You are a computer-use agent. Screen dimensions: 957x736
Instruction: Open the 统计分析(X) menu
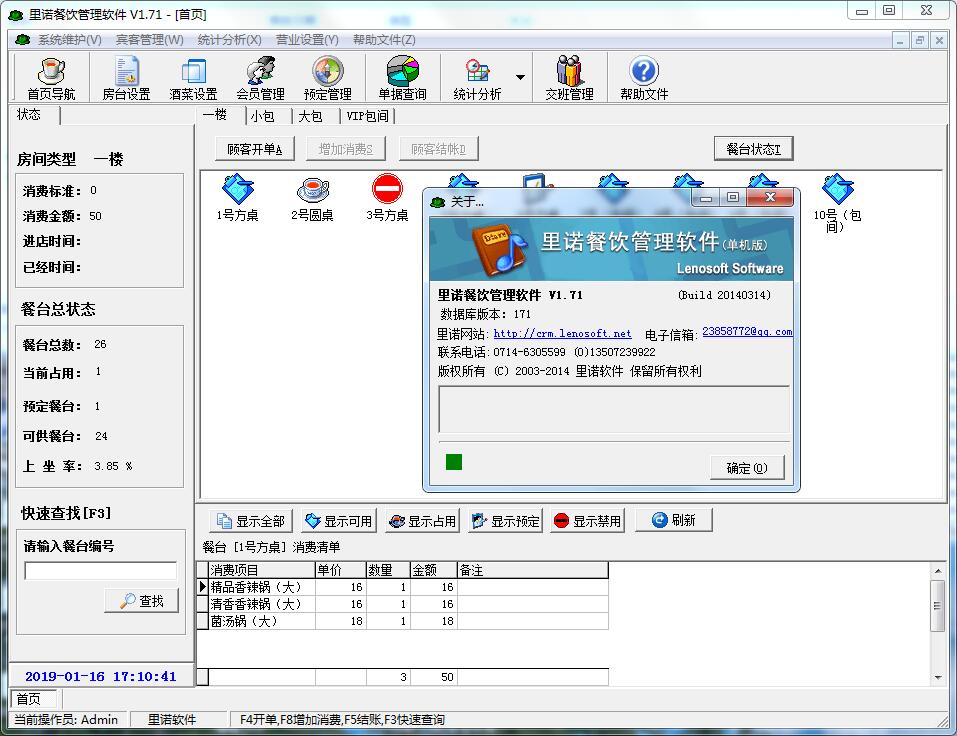229,40
